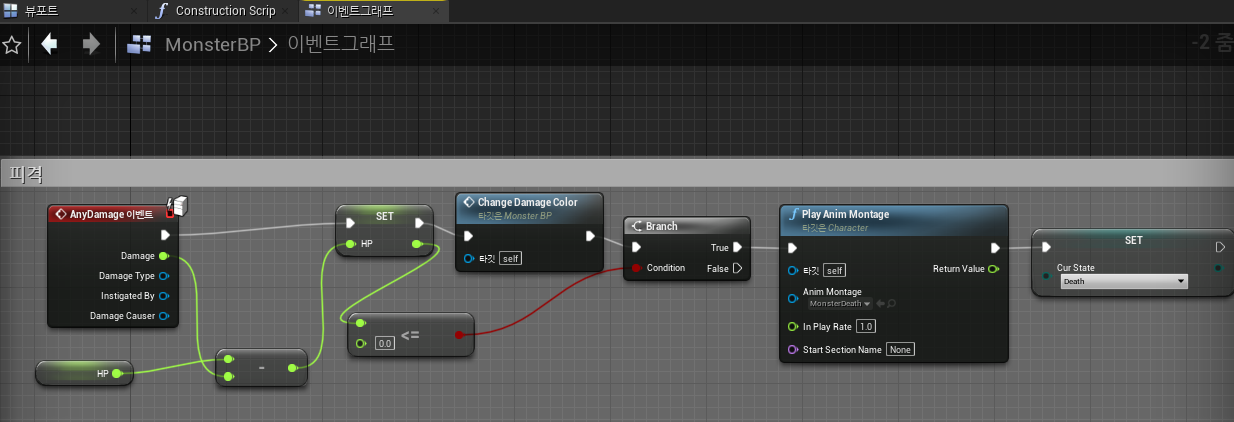Screen dimensions: 1234x422
Task: Click the Branch Condition input pin
Action: click(636, 268)
